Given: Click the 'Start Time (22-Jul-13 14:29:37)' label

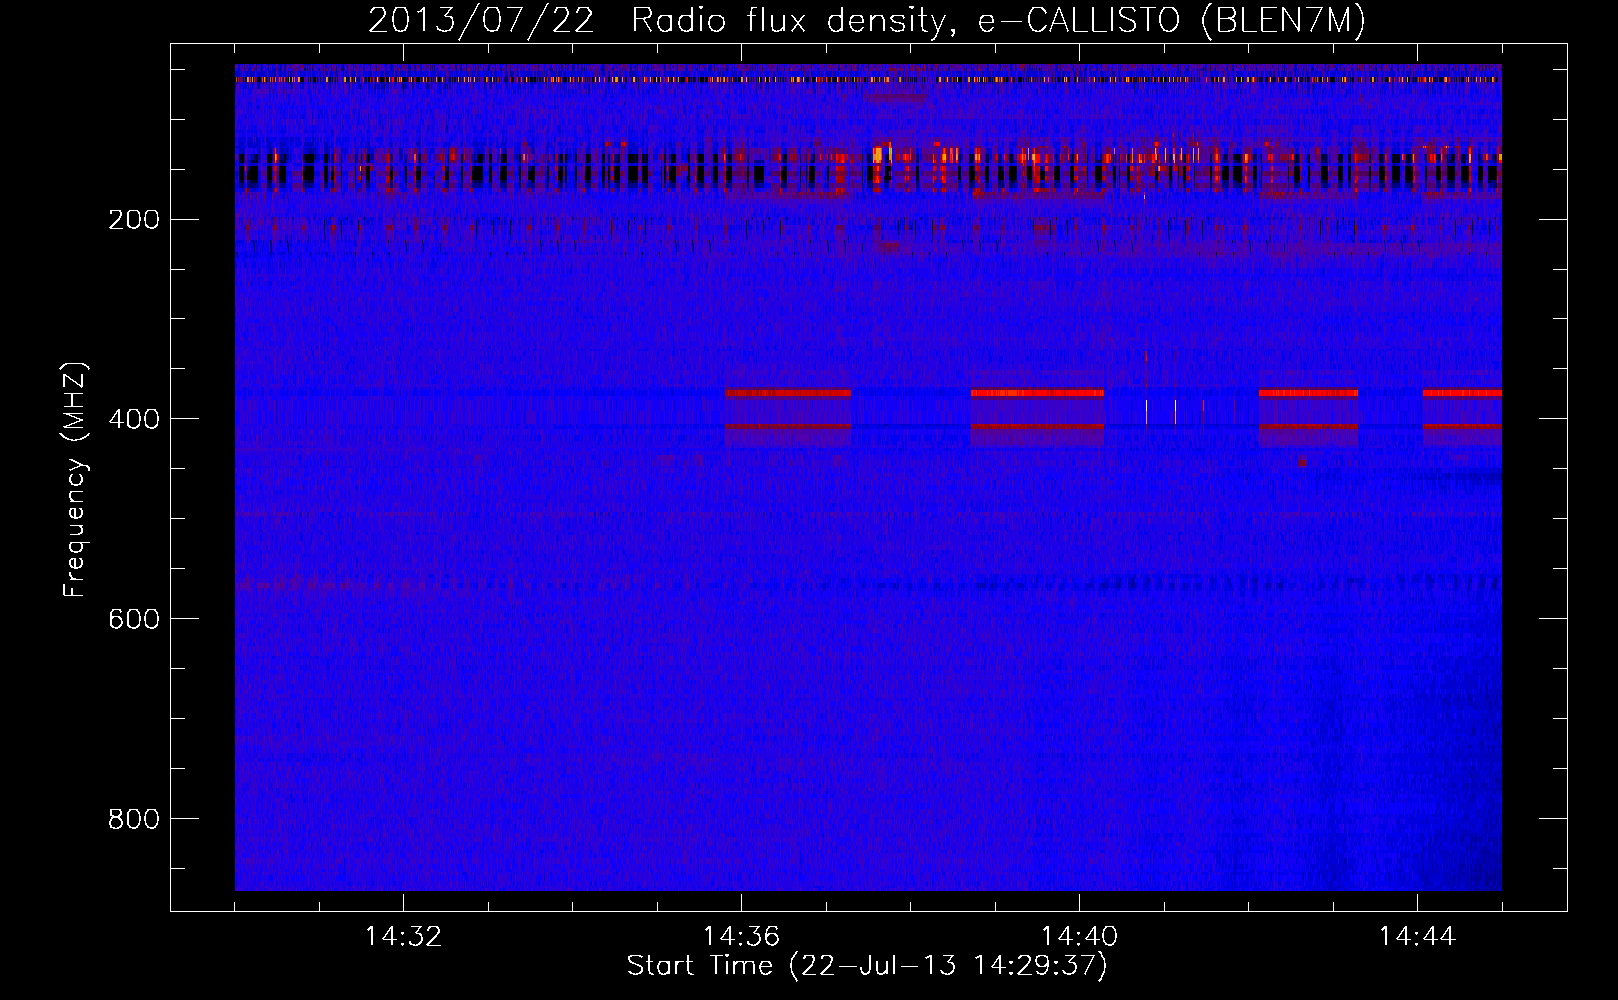Looking at the screenshot, I should click(x=867, y=966).
